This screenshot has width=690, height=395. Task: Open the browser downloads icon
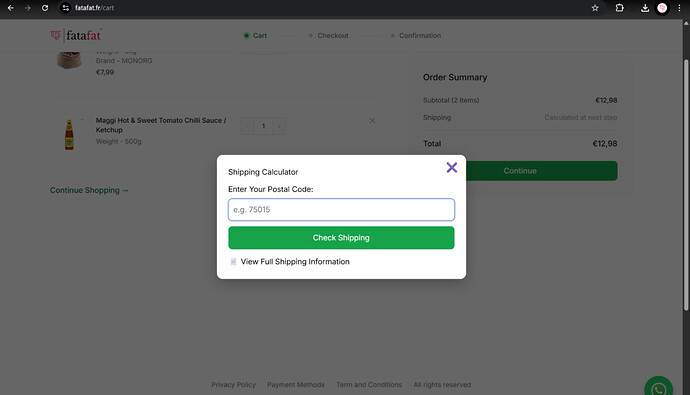645,8
